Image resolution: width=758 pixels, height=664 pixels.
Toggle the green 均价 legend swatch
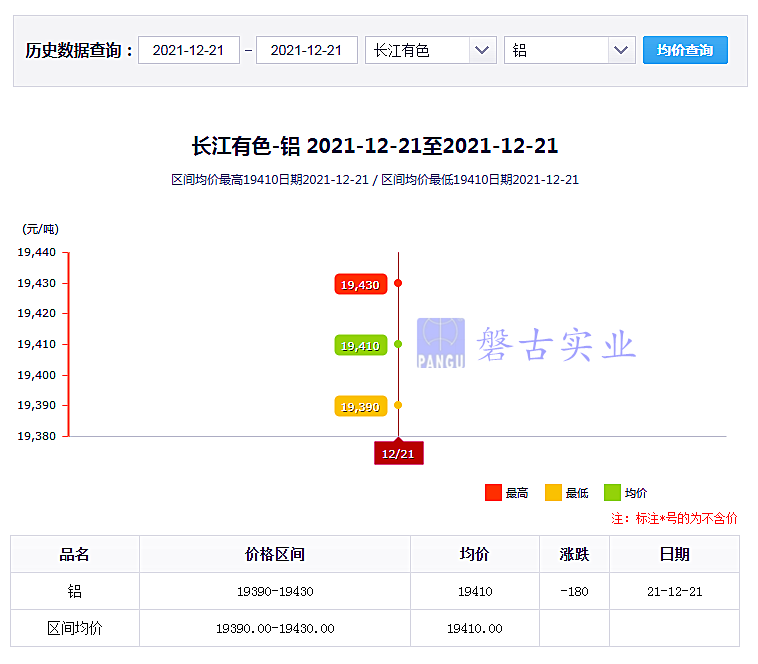[612, 492]
